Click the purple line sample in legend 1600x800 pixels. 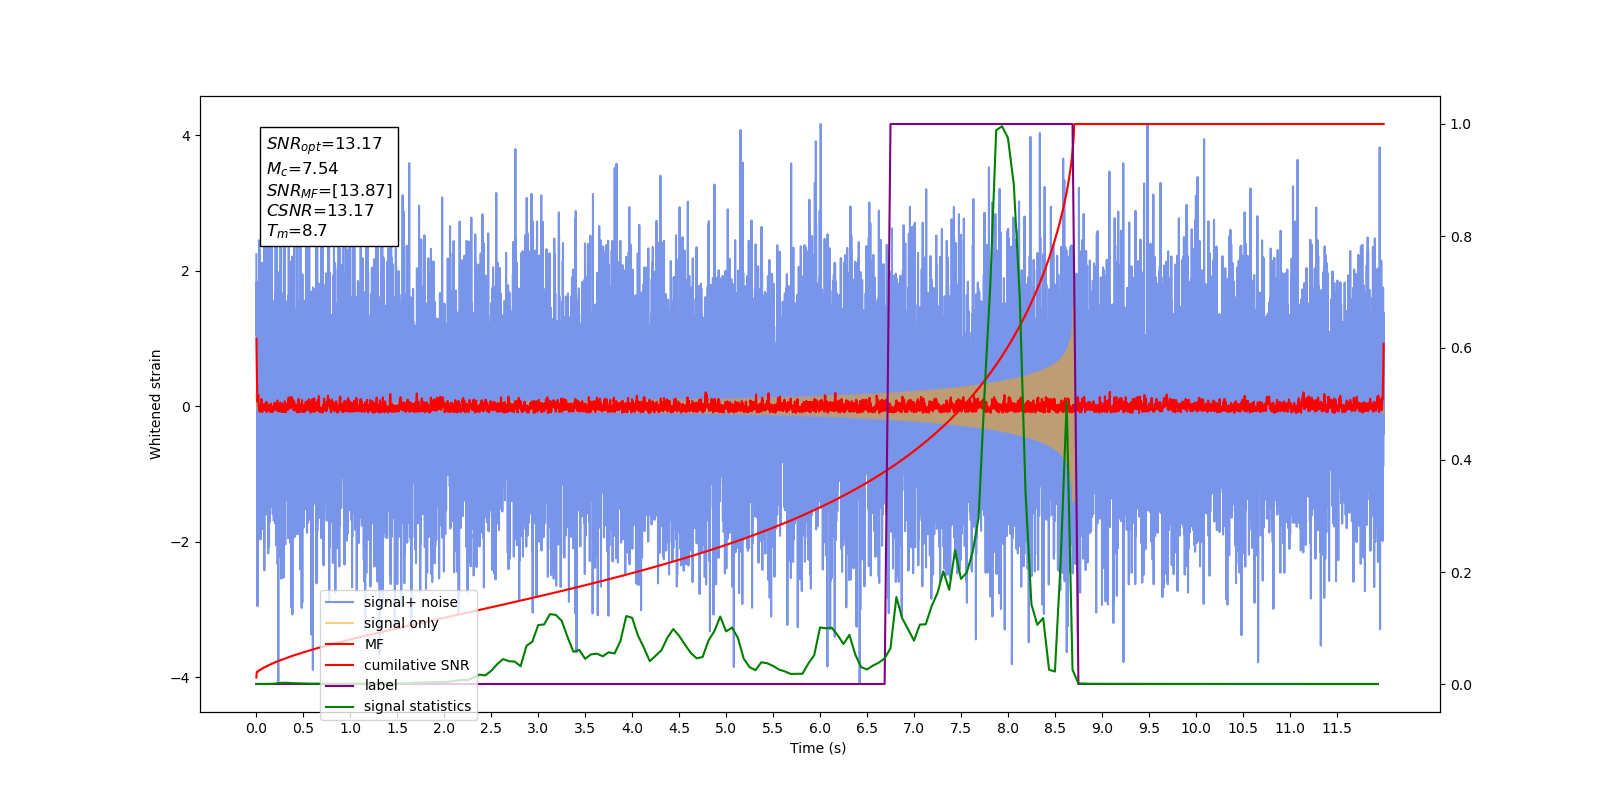click(x=340, y=685)
